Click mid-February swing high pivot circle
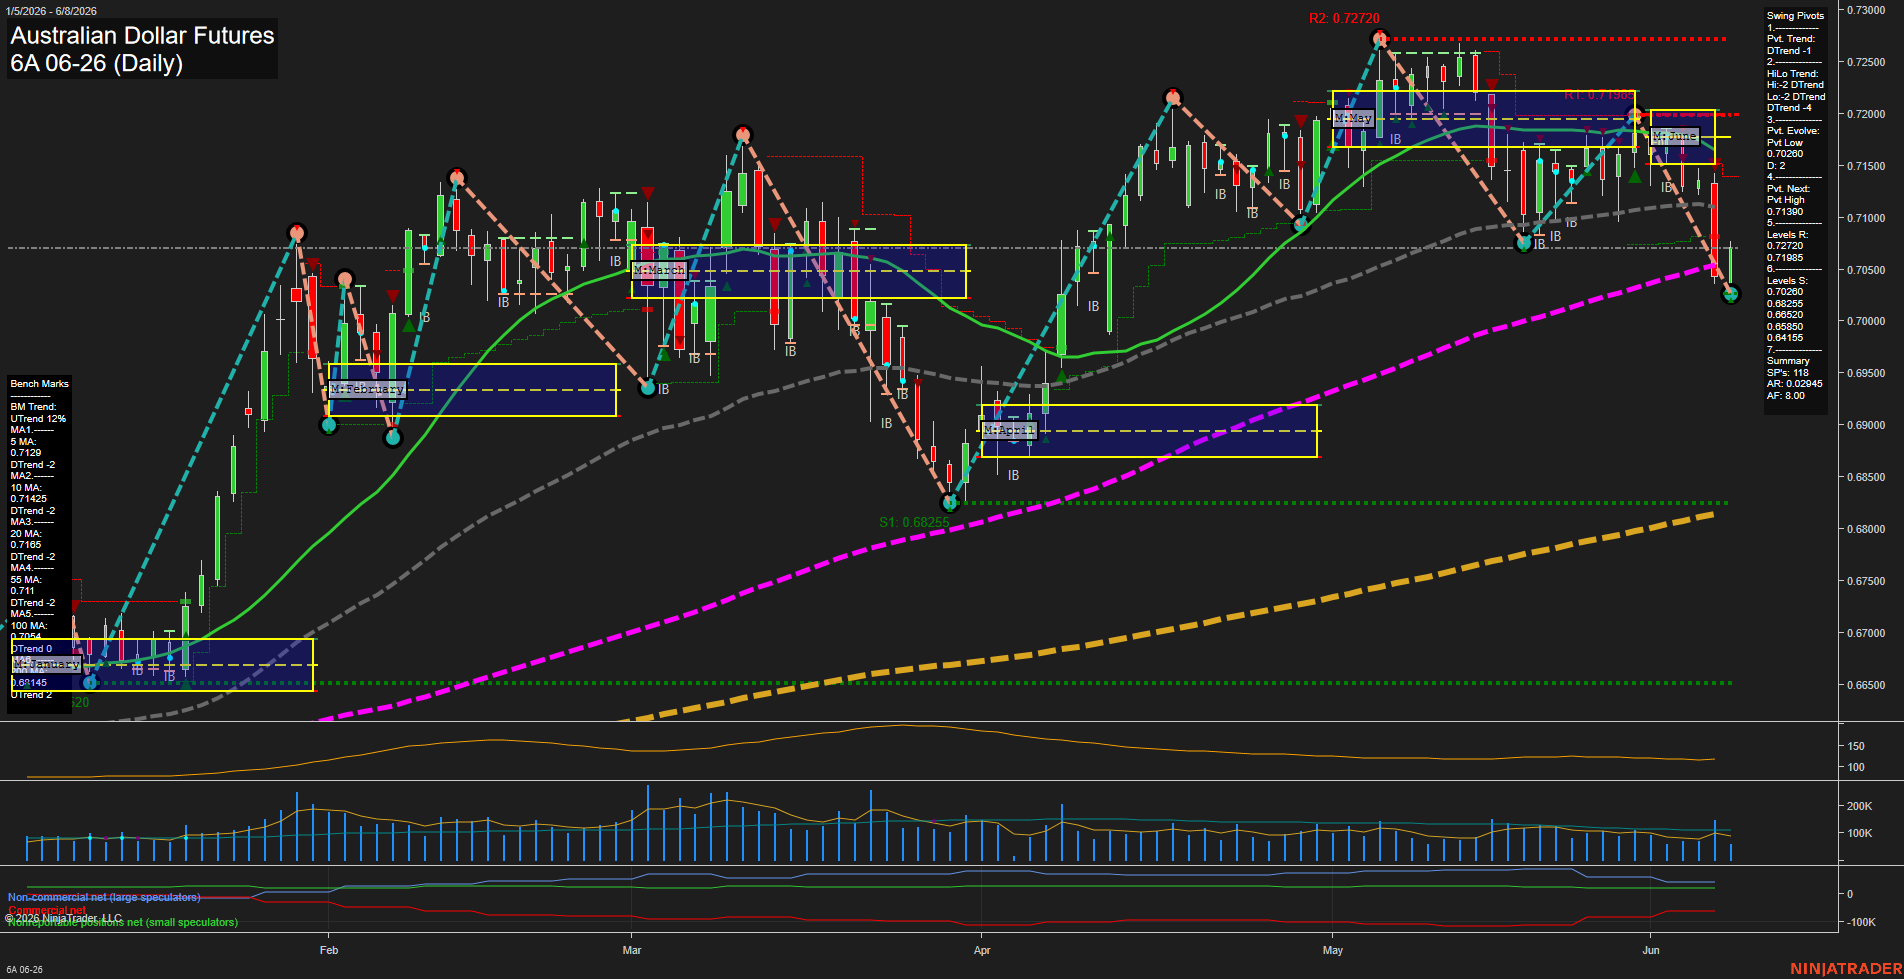The width and height of the screenshot is (1904, 979). 457,177
